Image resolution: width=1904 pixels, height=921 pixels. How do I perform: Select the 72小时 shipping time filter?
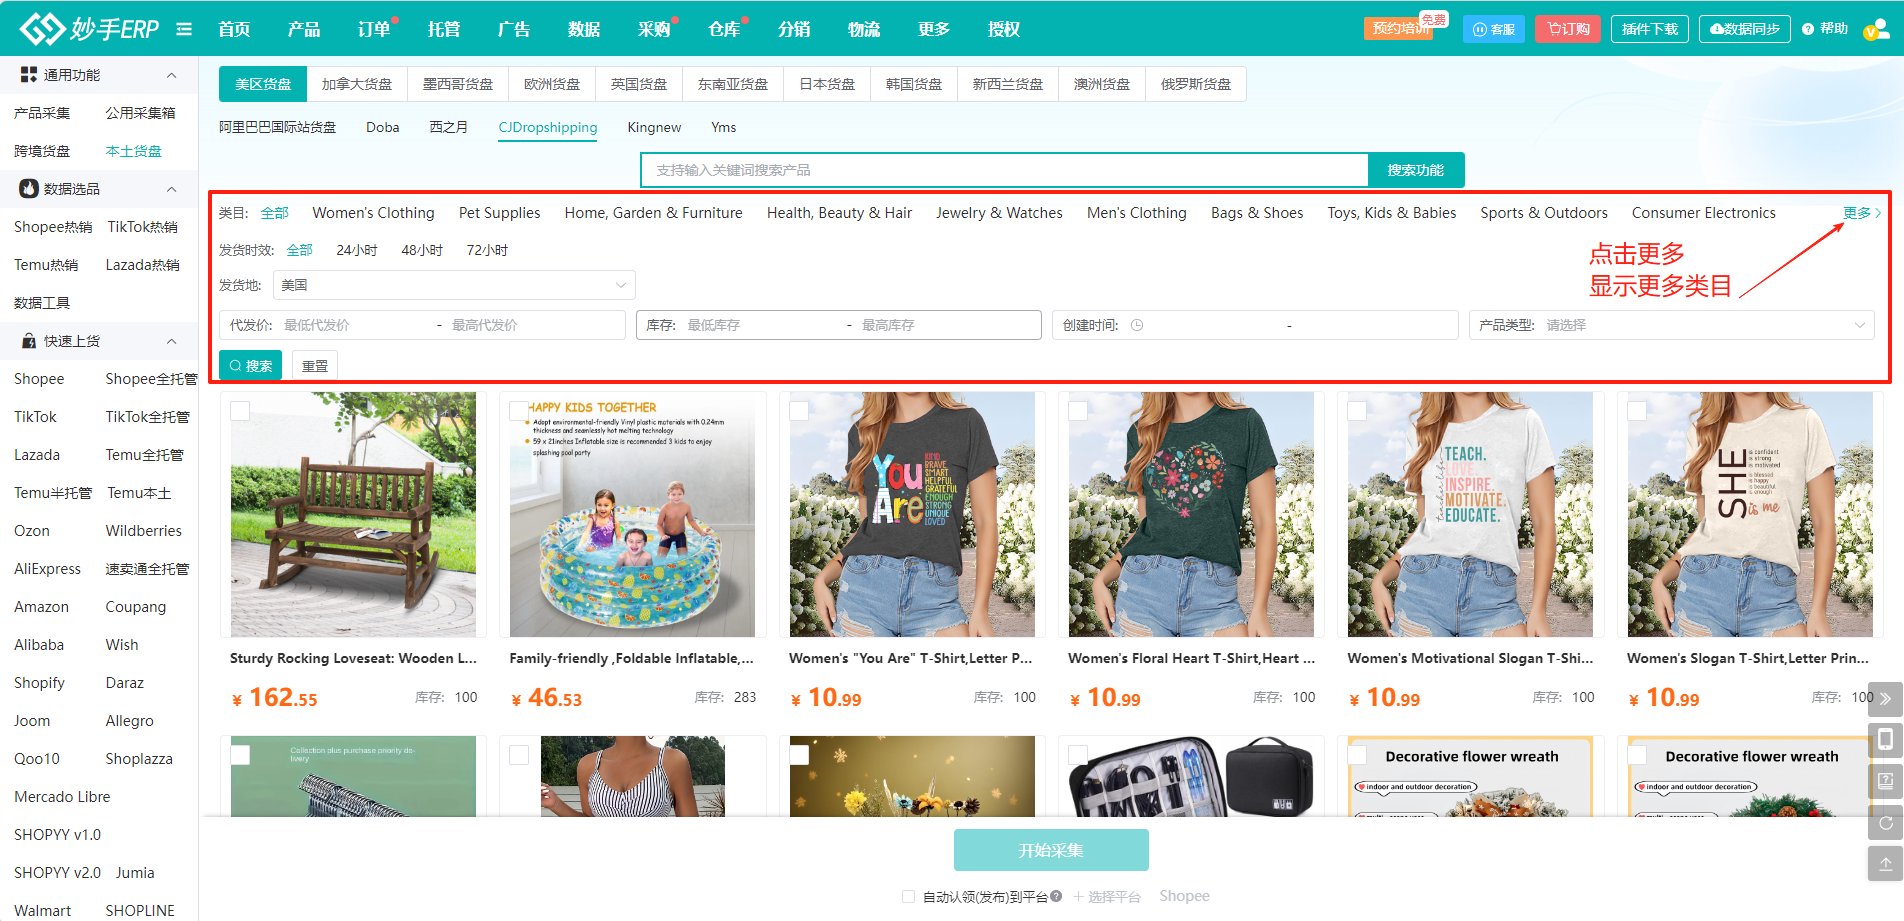coord(488,250)
